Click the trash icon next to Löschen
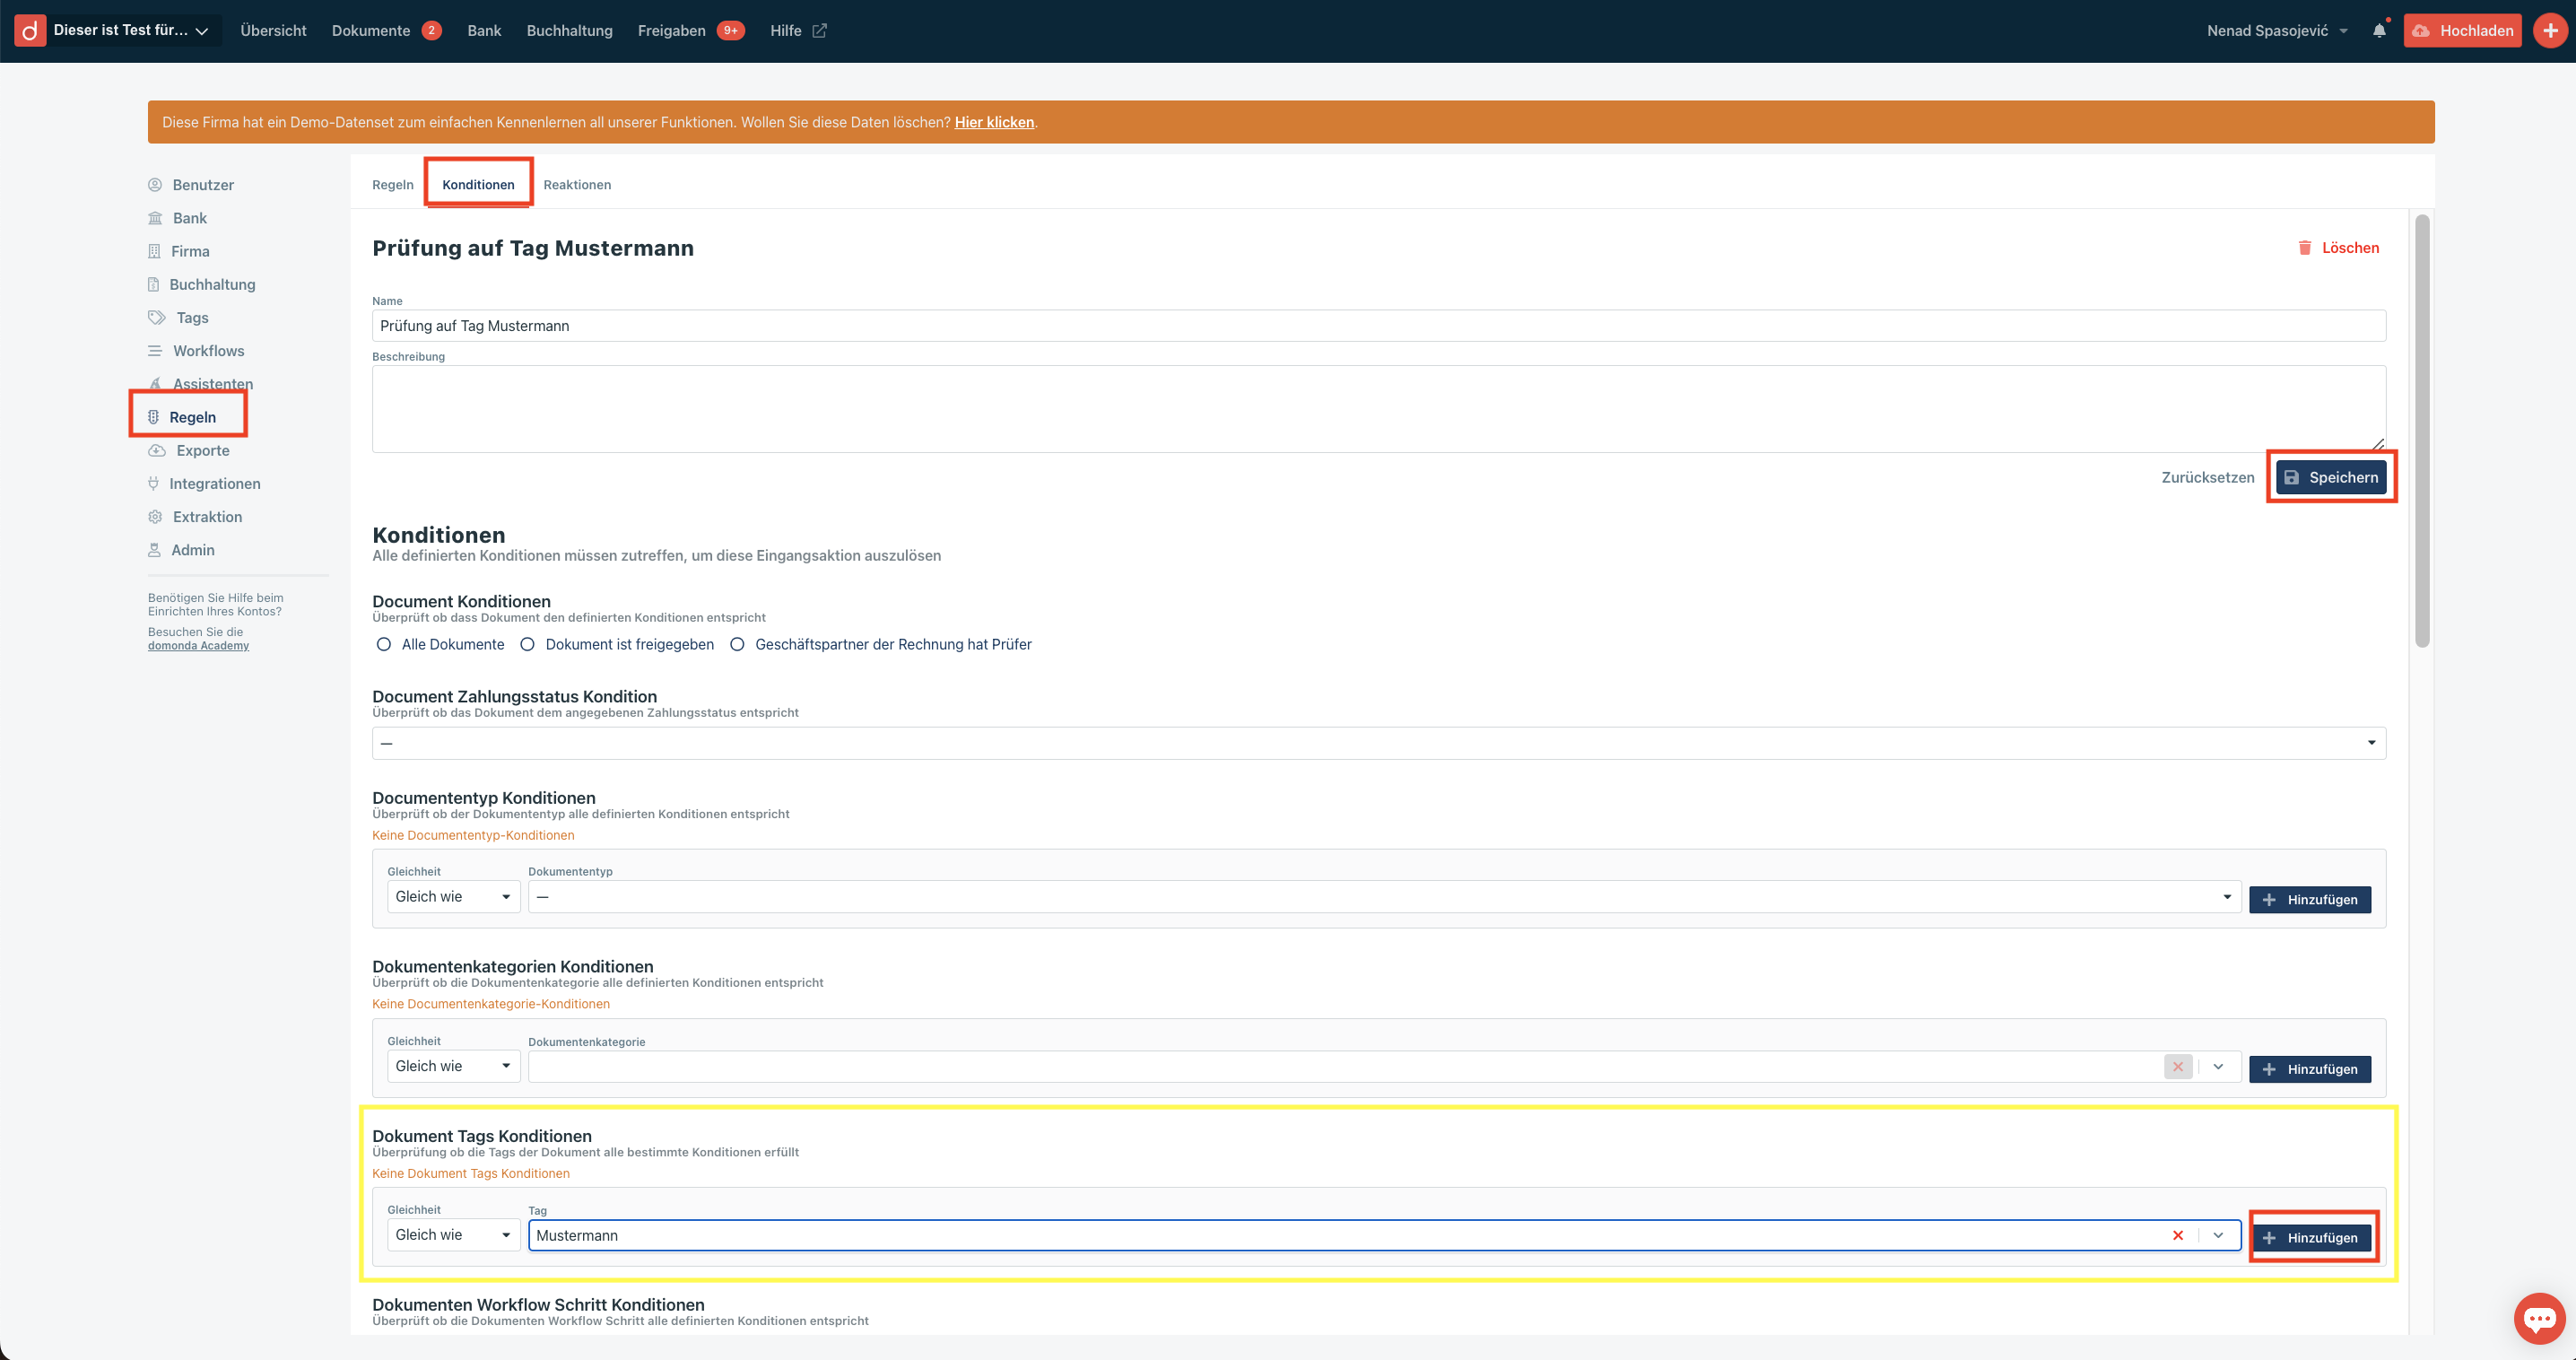2576x1360 pixels. point(2304,248)
